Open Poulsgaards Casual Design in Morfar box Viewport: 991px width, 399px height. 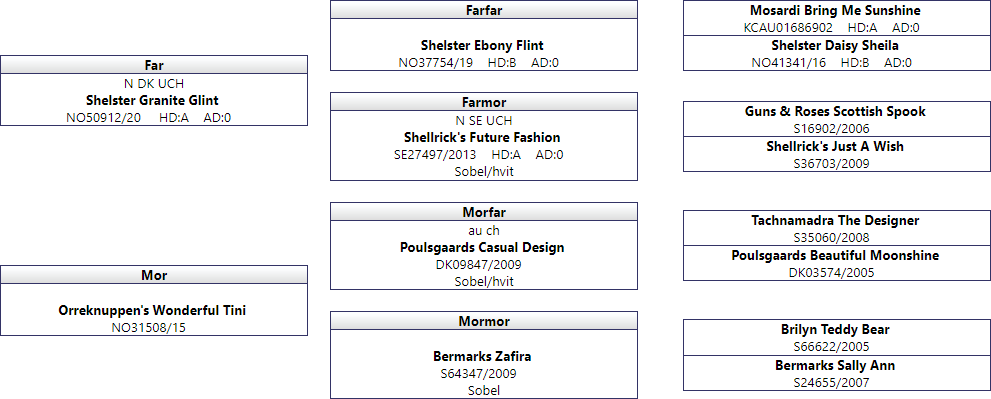[482, 247]
